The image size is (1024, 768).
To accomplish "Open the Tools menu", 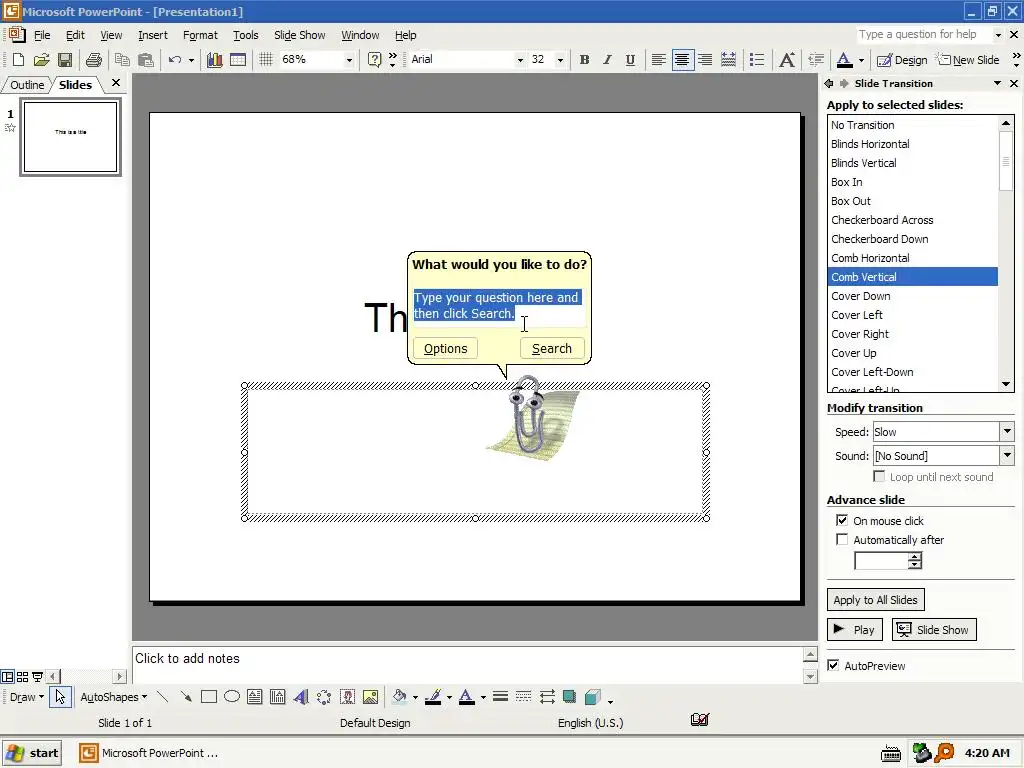I will [246, 35].
